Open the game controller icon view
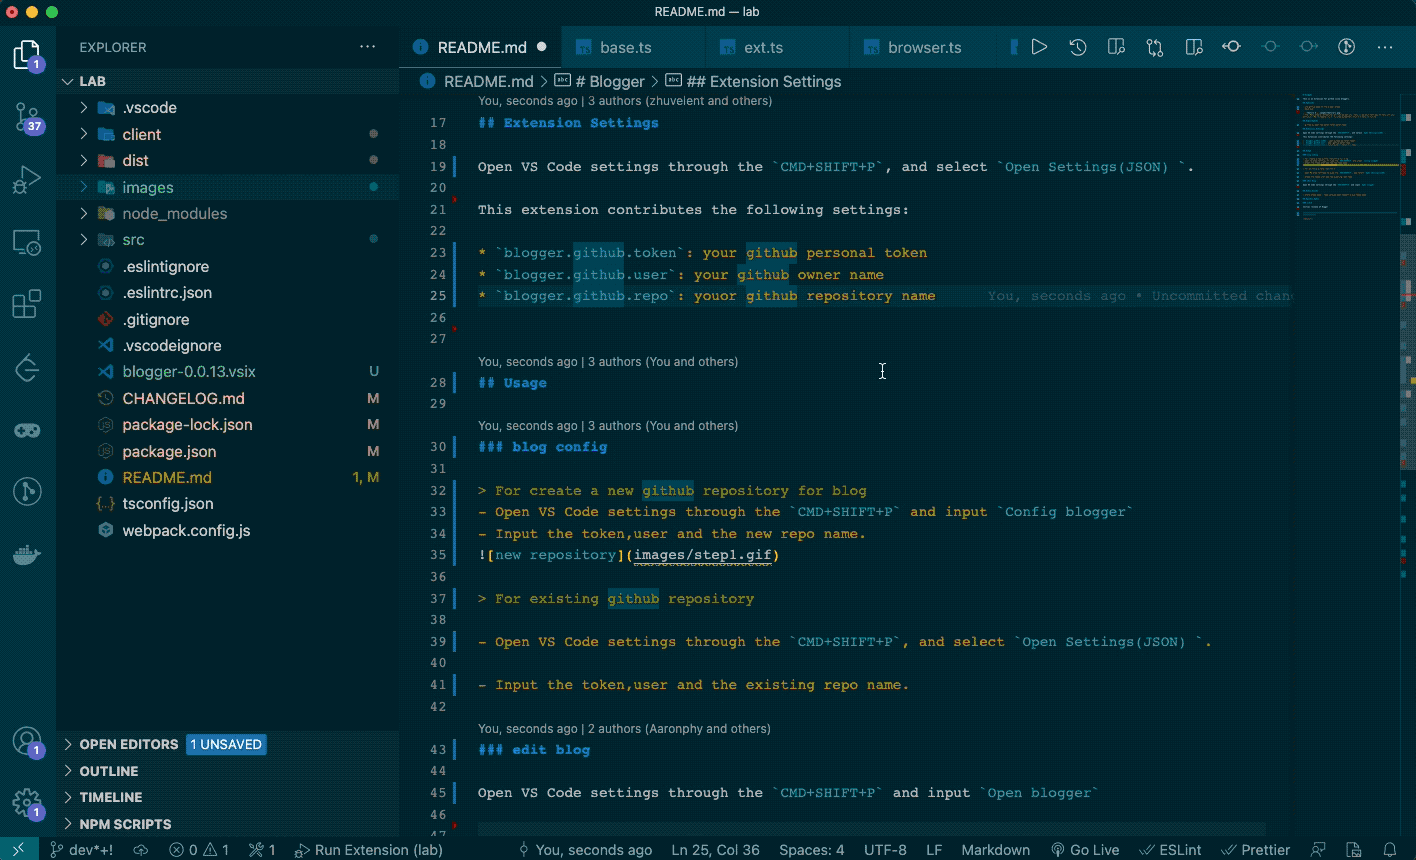1416x860 pixels. 27,430
